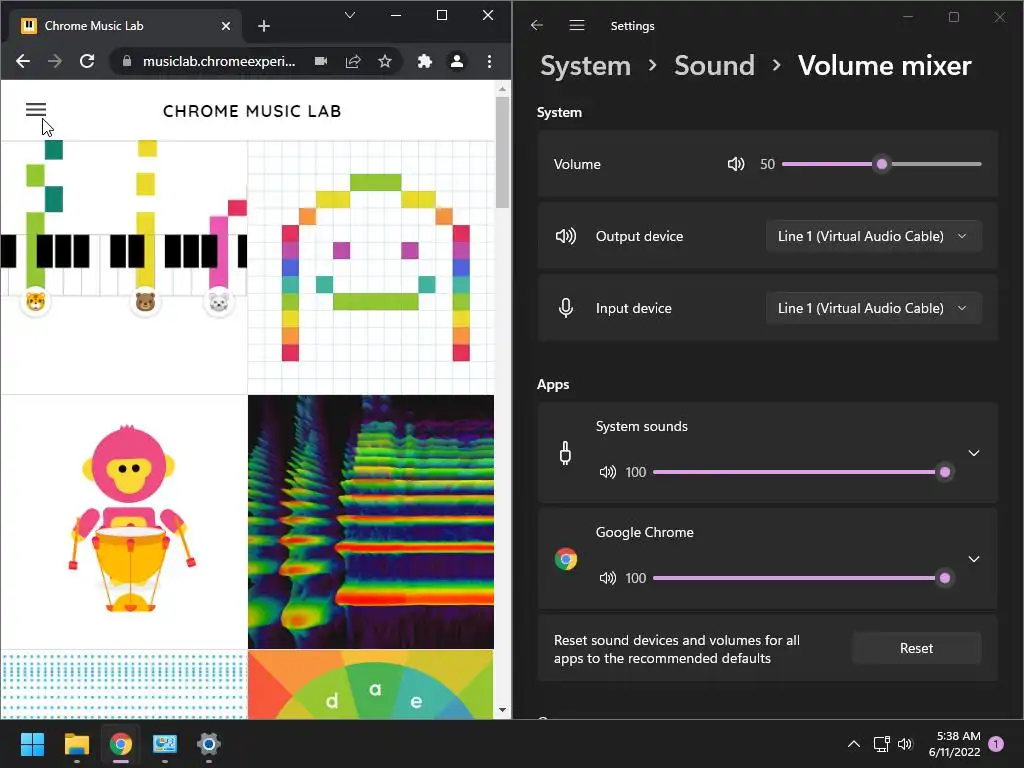
Task: Open the Settings navigation hamburger menu
Action: click(x=577, y=25)
